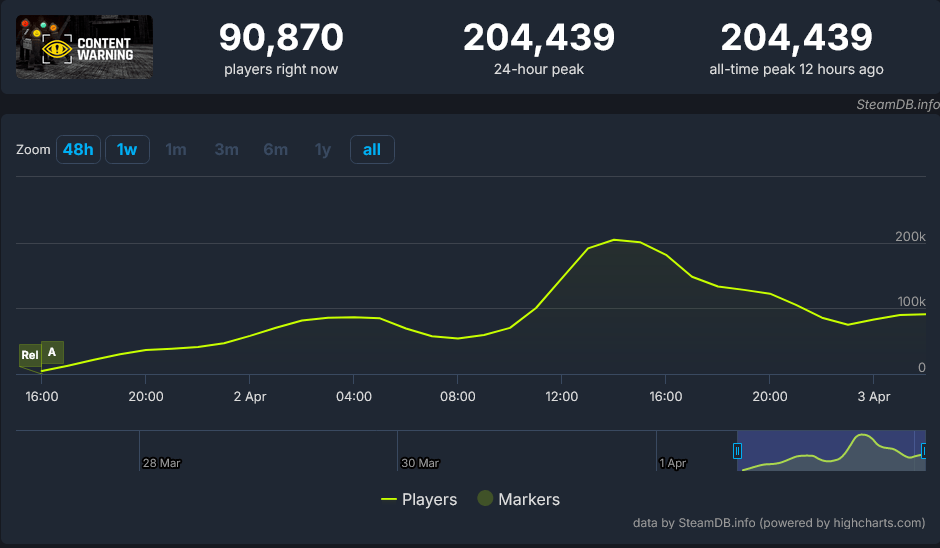Image resolution: width=940 pixels, height=548 pixels.
Task: Grab the left navigator range handle
Action: (x=737, y=450)
